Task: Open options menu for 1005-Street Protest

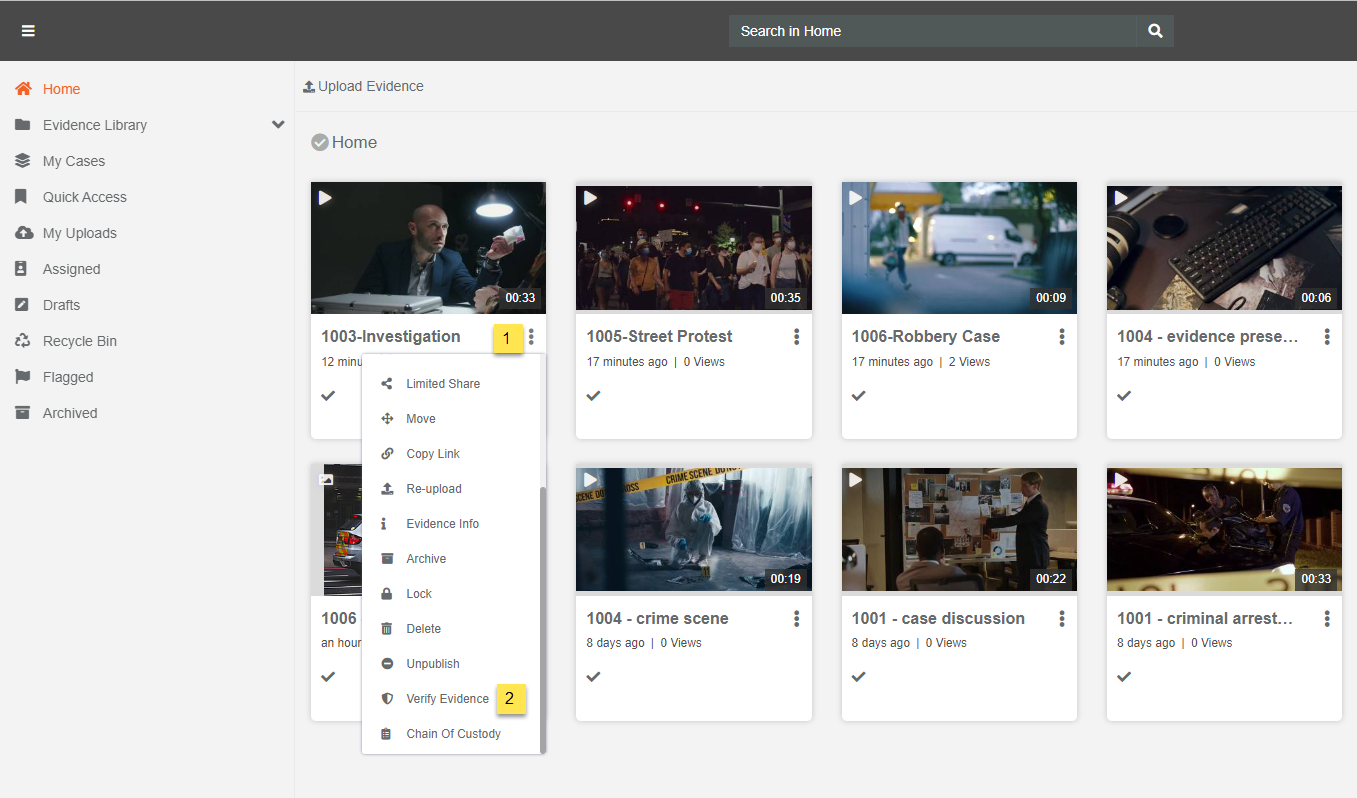Action: coord(796,337)
